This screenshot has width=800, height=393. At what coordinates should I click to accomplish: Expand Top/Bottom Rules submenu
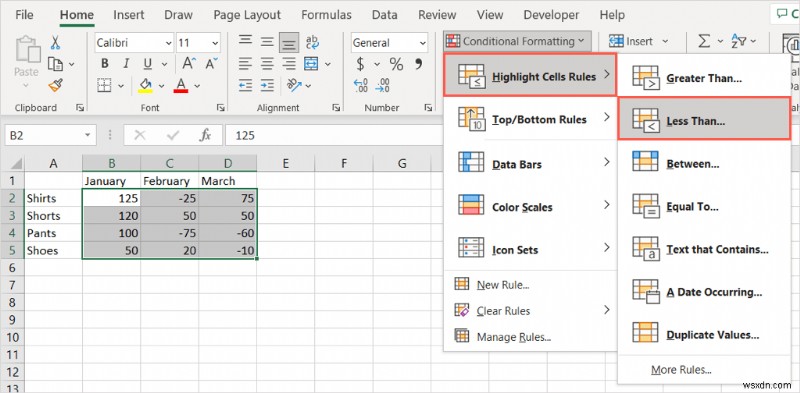point(531,119)
